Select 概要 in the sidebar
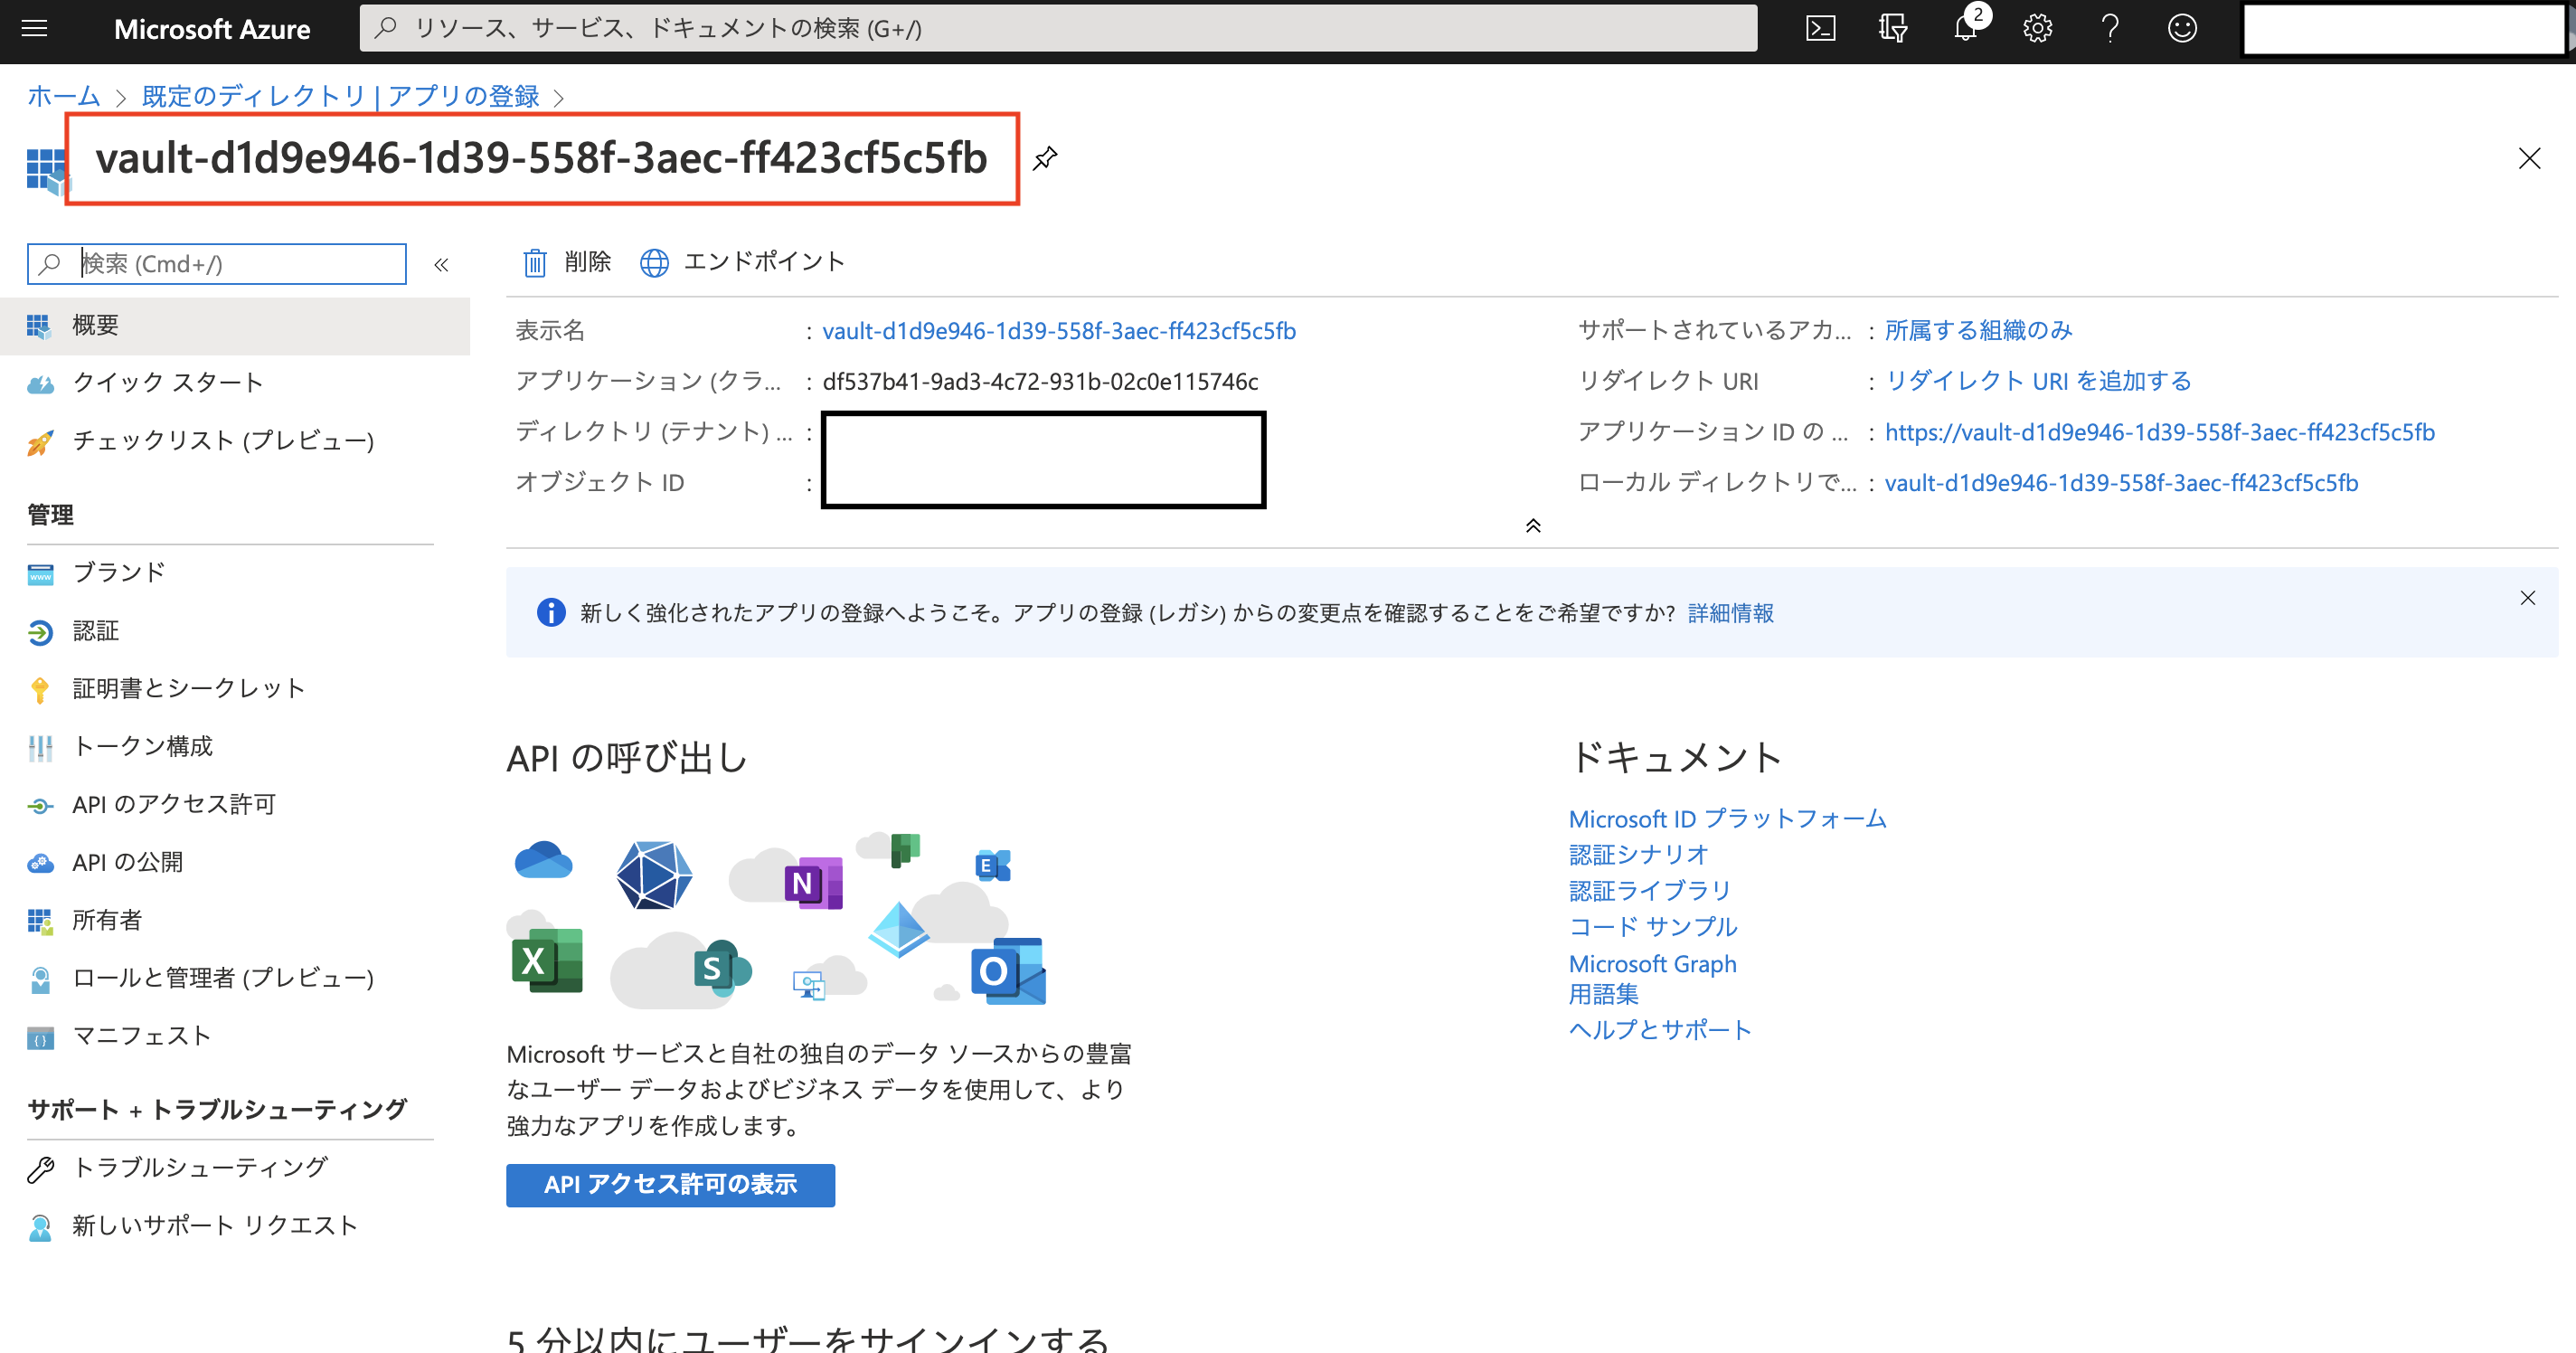Screen dimensions: 2576x1353 tap(235, 326)
